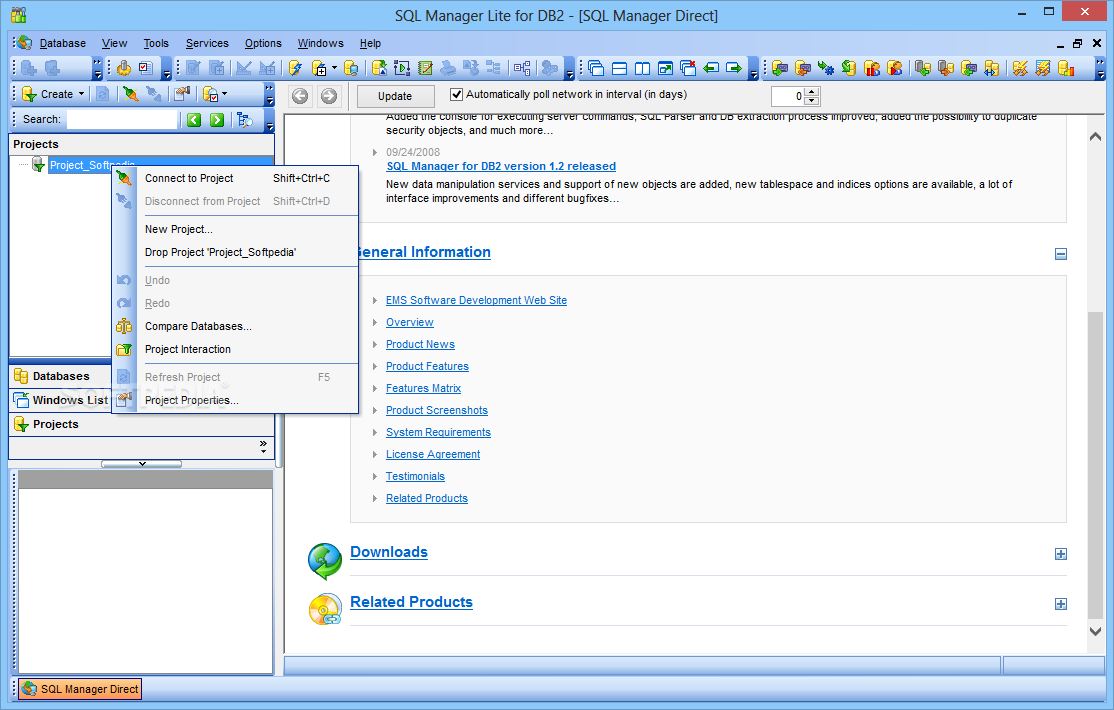
Task: Open the checklist window toolbar icon
Action: [146, 68]
